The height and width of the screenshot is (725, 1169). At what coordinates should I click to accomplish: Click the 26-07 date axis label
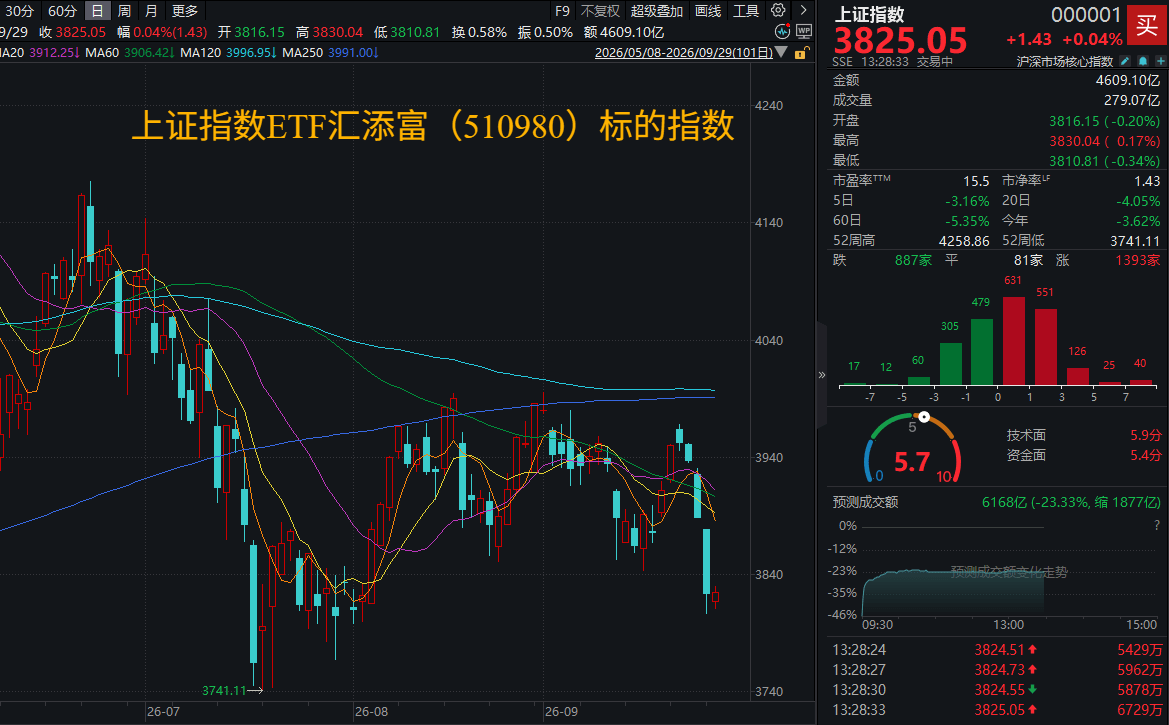coord(163,712)
